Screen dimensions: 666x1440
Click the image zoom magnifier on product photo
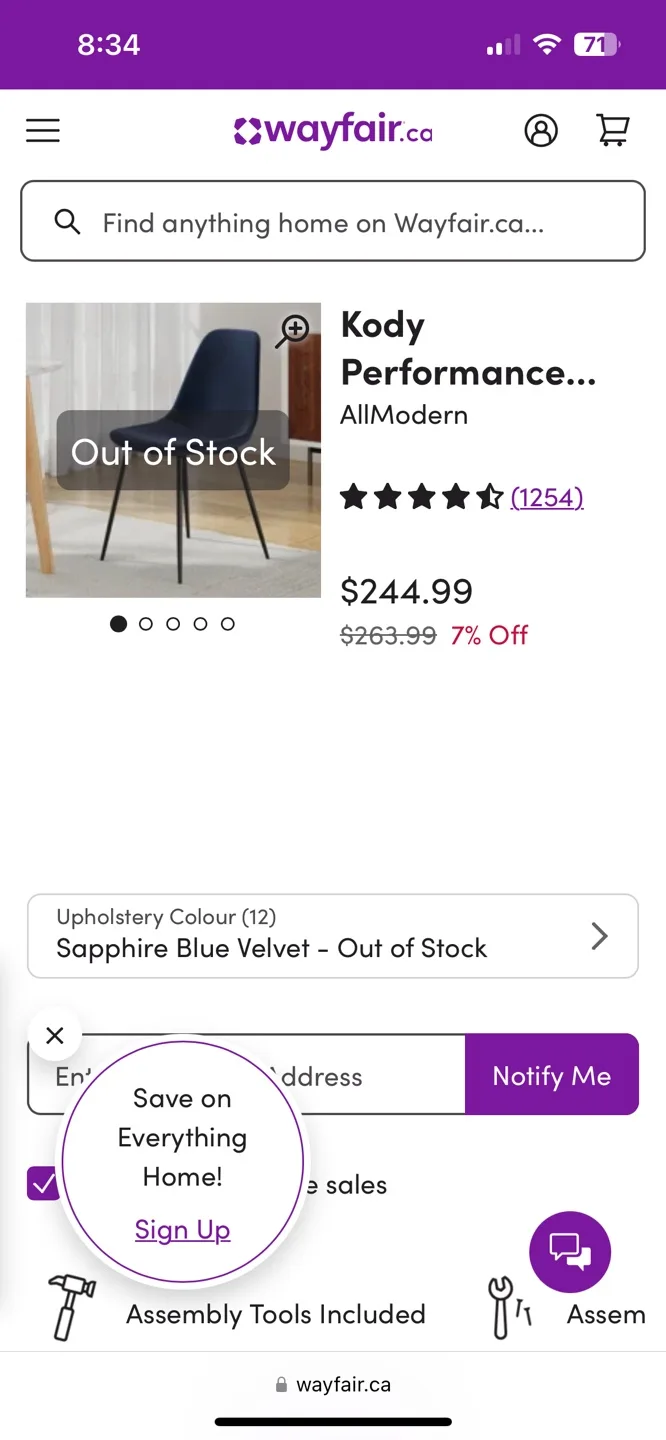click(x=293, y=329)
